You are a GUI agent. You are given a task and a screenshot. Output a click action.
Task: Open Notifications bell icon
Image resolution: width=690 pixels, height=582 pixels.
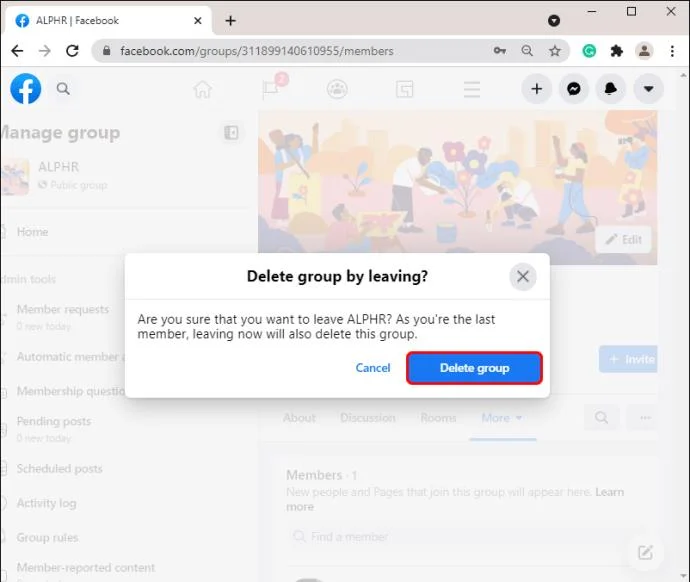point(611,89)
